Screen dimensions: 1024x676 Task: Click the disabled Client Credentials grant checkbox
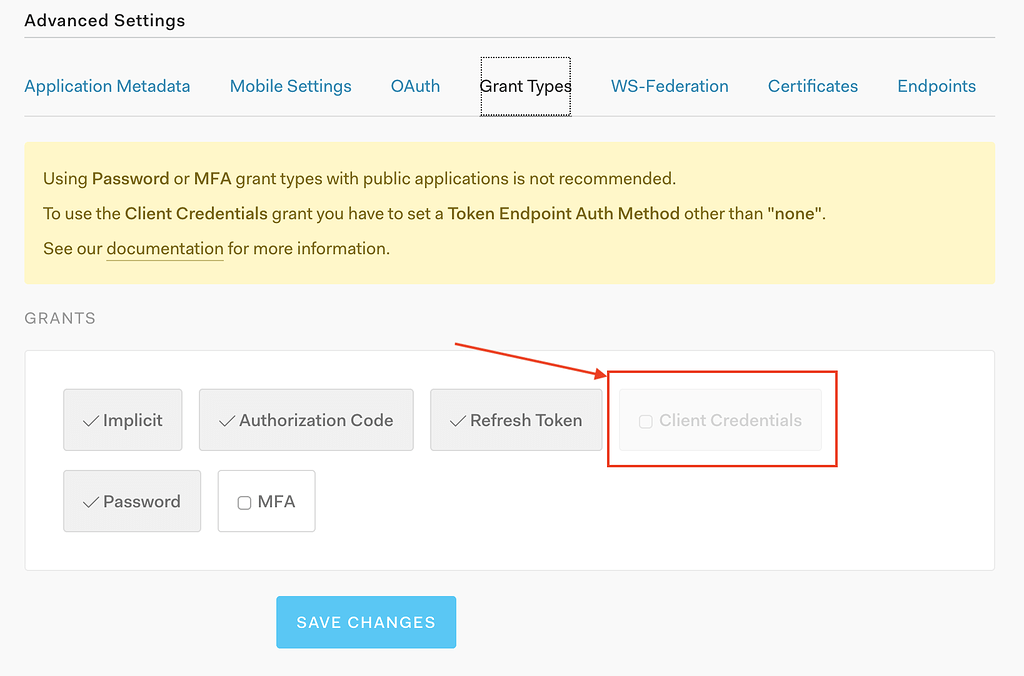click(646, 421)
